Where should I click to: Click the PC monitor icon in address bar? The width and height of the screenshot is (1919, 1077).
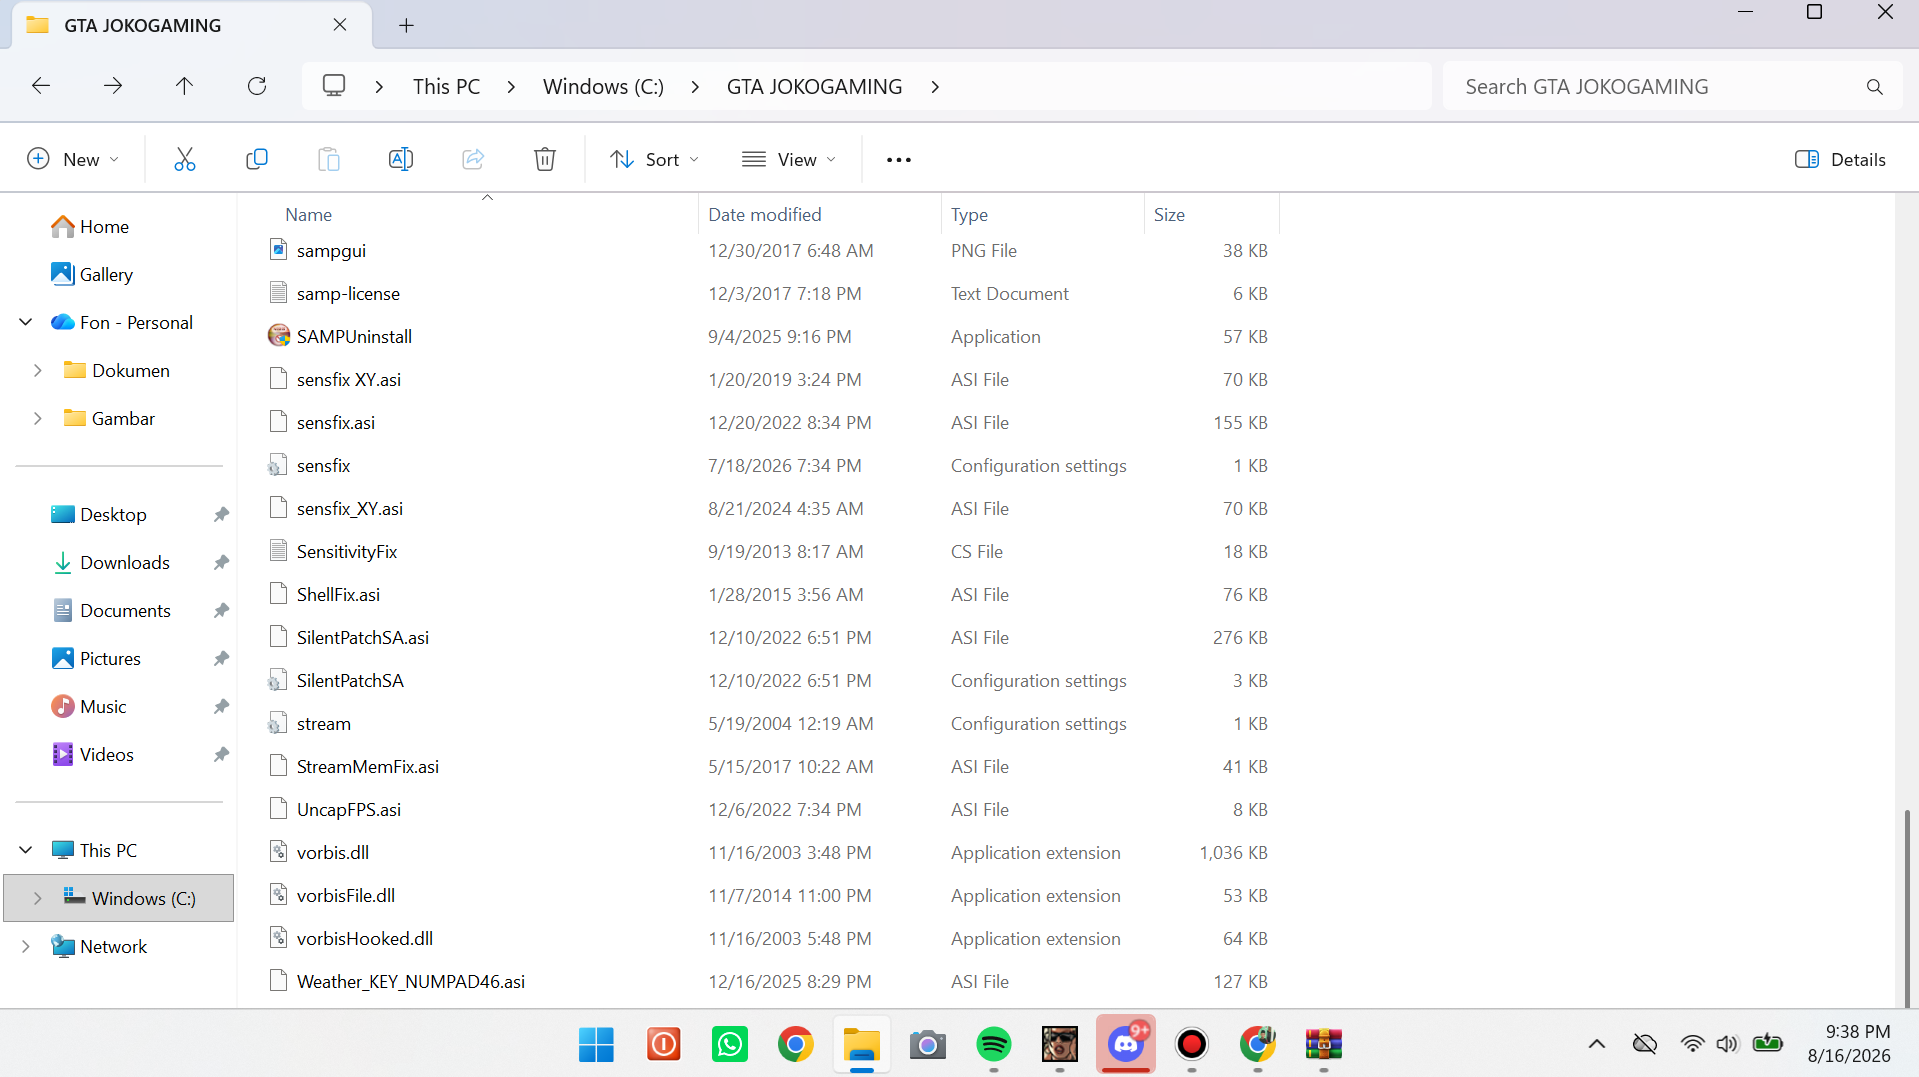[334, 86]
